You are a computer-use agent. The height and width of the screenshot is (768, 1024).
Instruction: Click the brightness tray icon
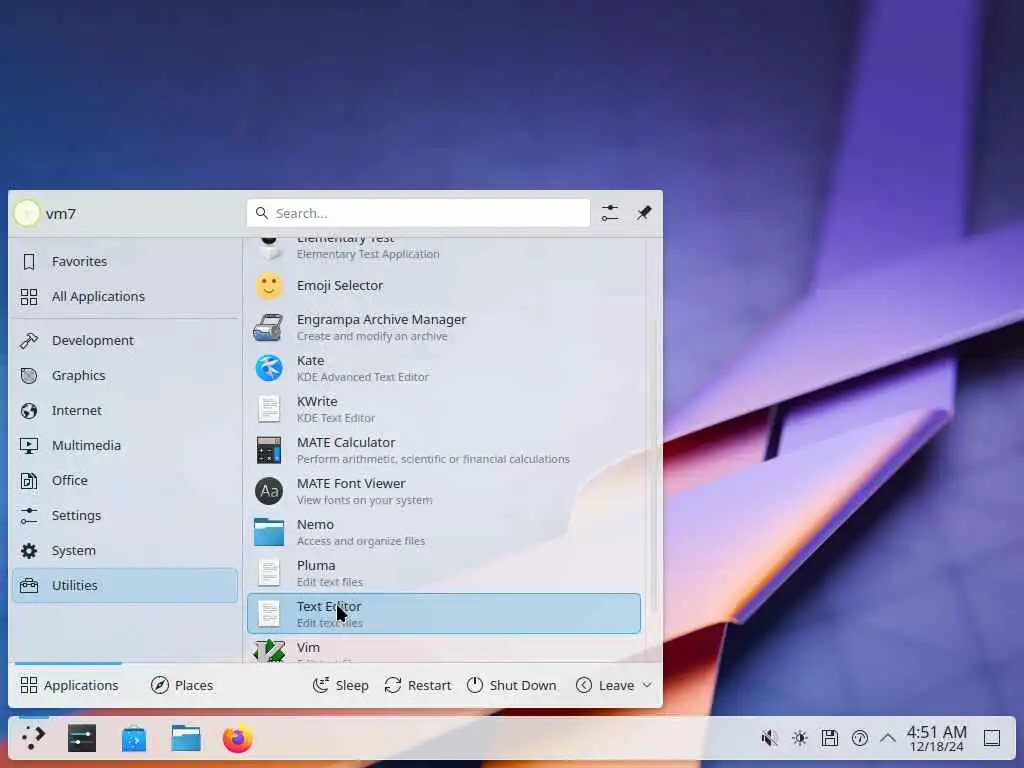coord(799,739)
